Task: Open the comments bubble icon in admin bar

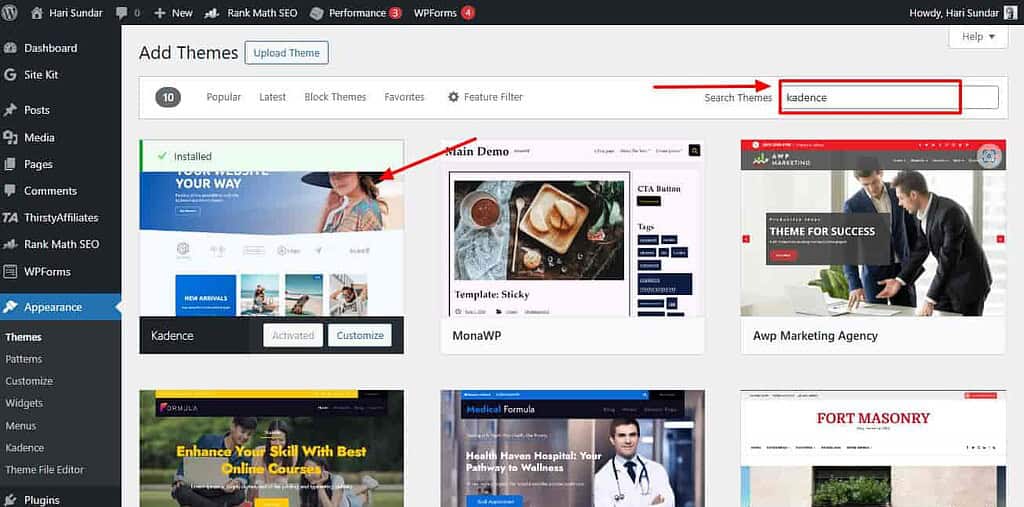Action: [122, 13]
